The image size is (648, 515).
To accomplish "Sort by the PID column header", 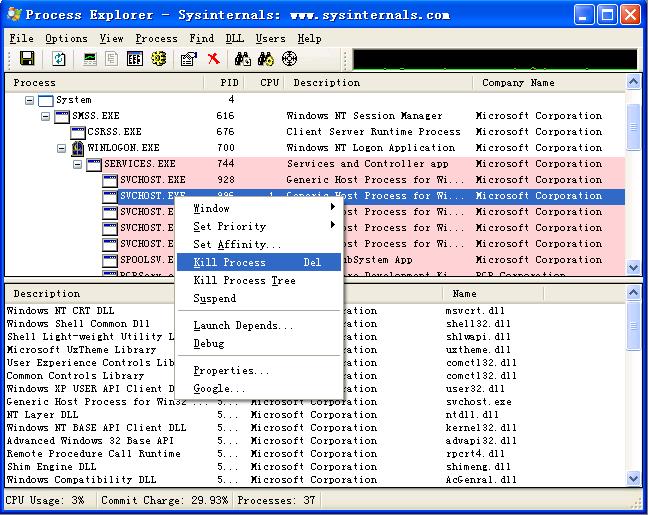I will (x=224, y=83).
